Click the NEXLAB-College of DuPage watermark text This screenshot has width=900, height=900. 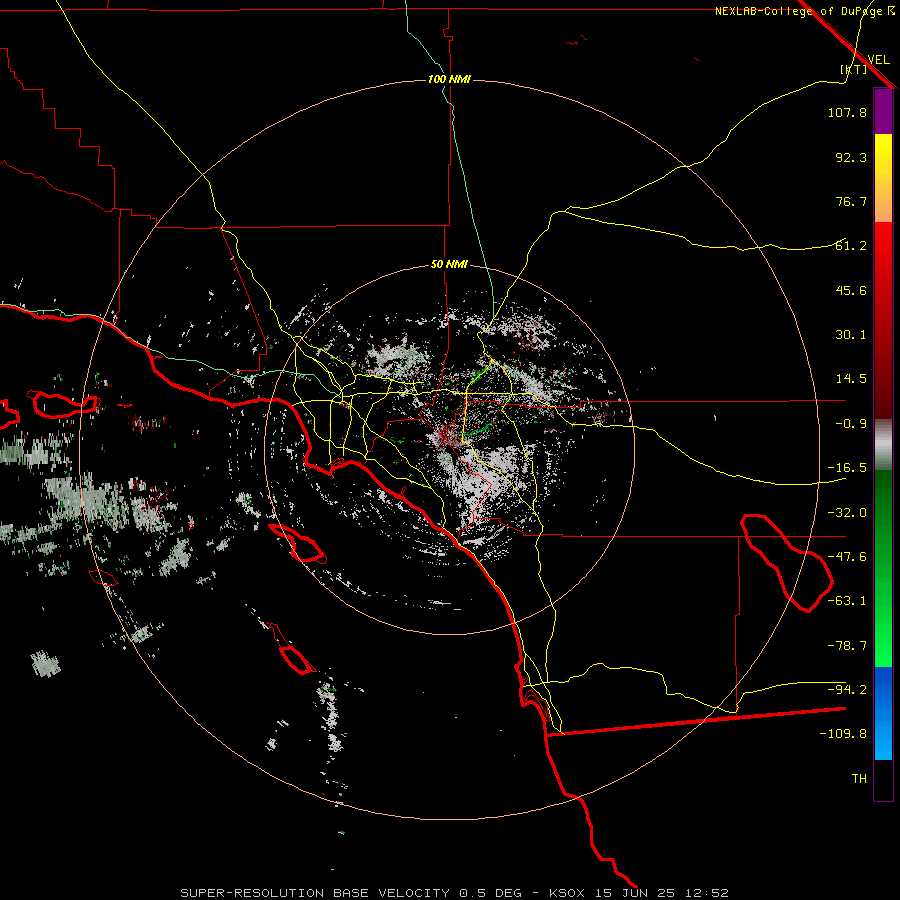[x=804, y=11]
